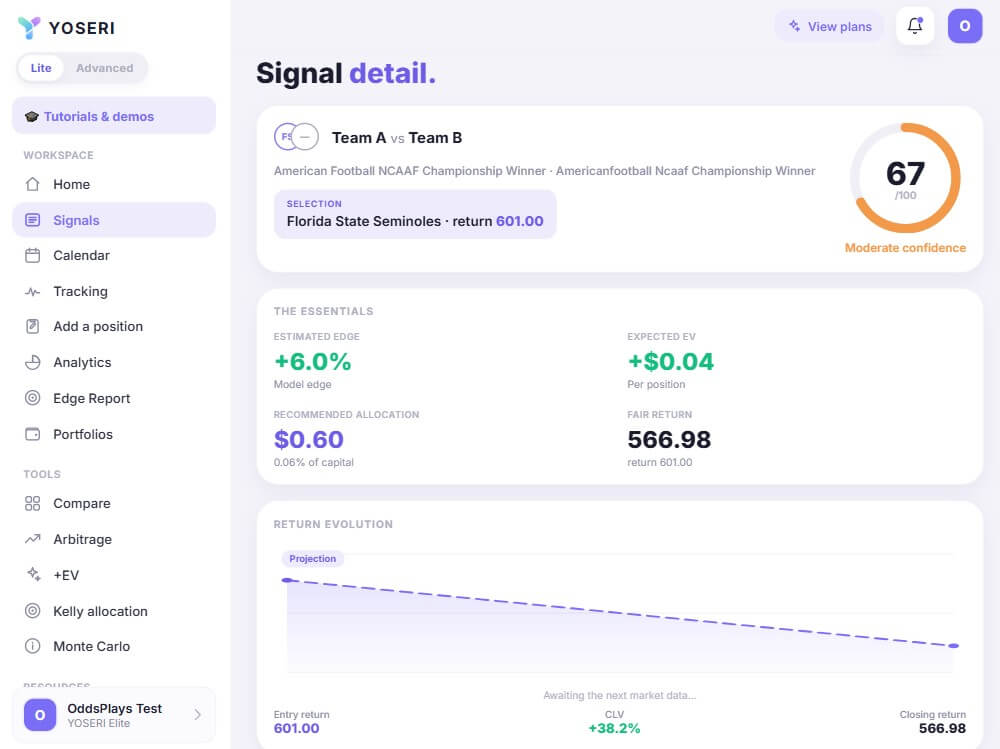The width and height of the screenshot is (1000, 749).
Task: Click the Recommended allocation $0.60 value
Action: point(309,440)
